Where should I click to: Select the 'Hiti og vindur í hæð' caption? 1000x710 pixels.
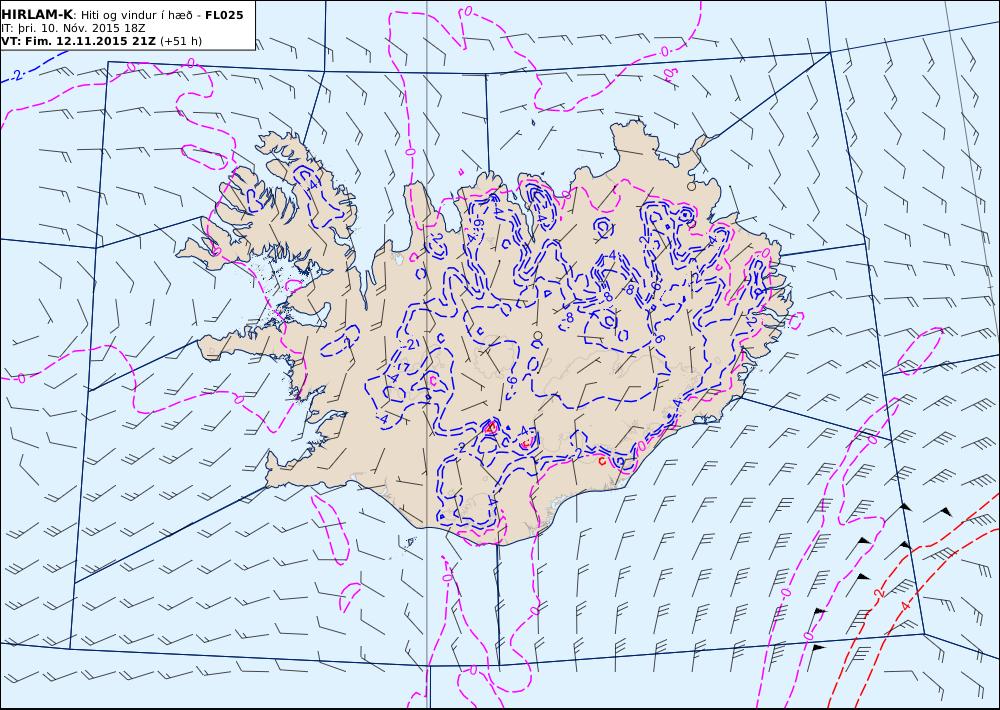136,15
